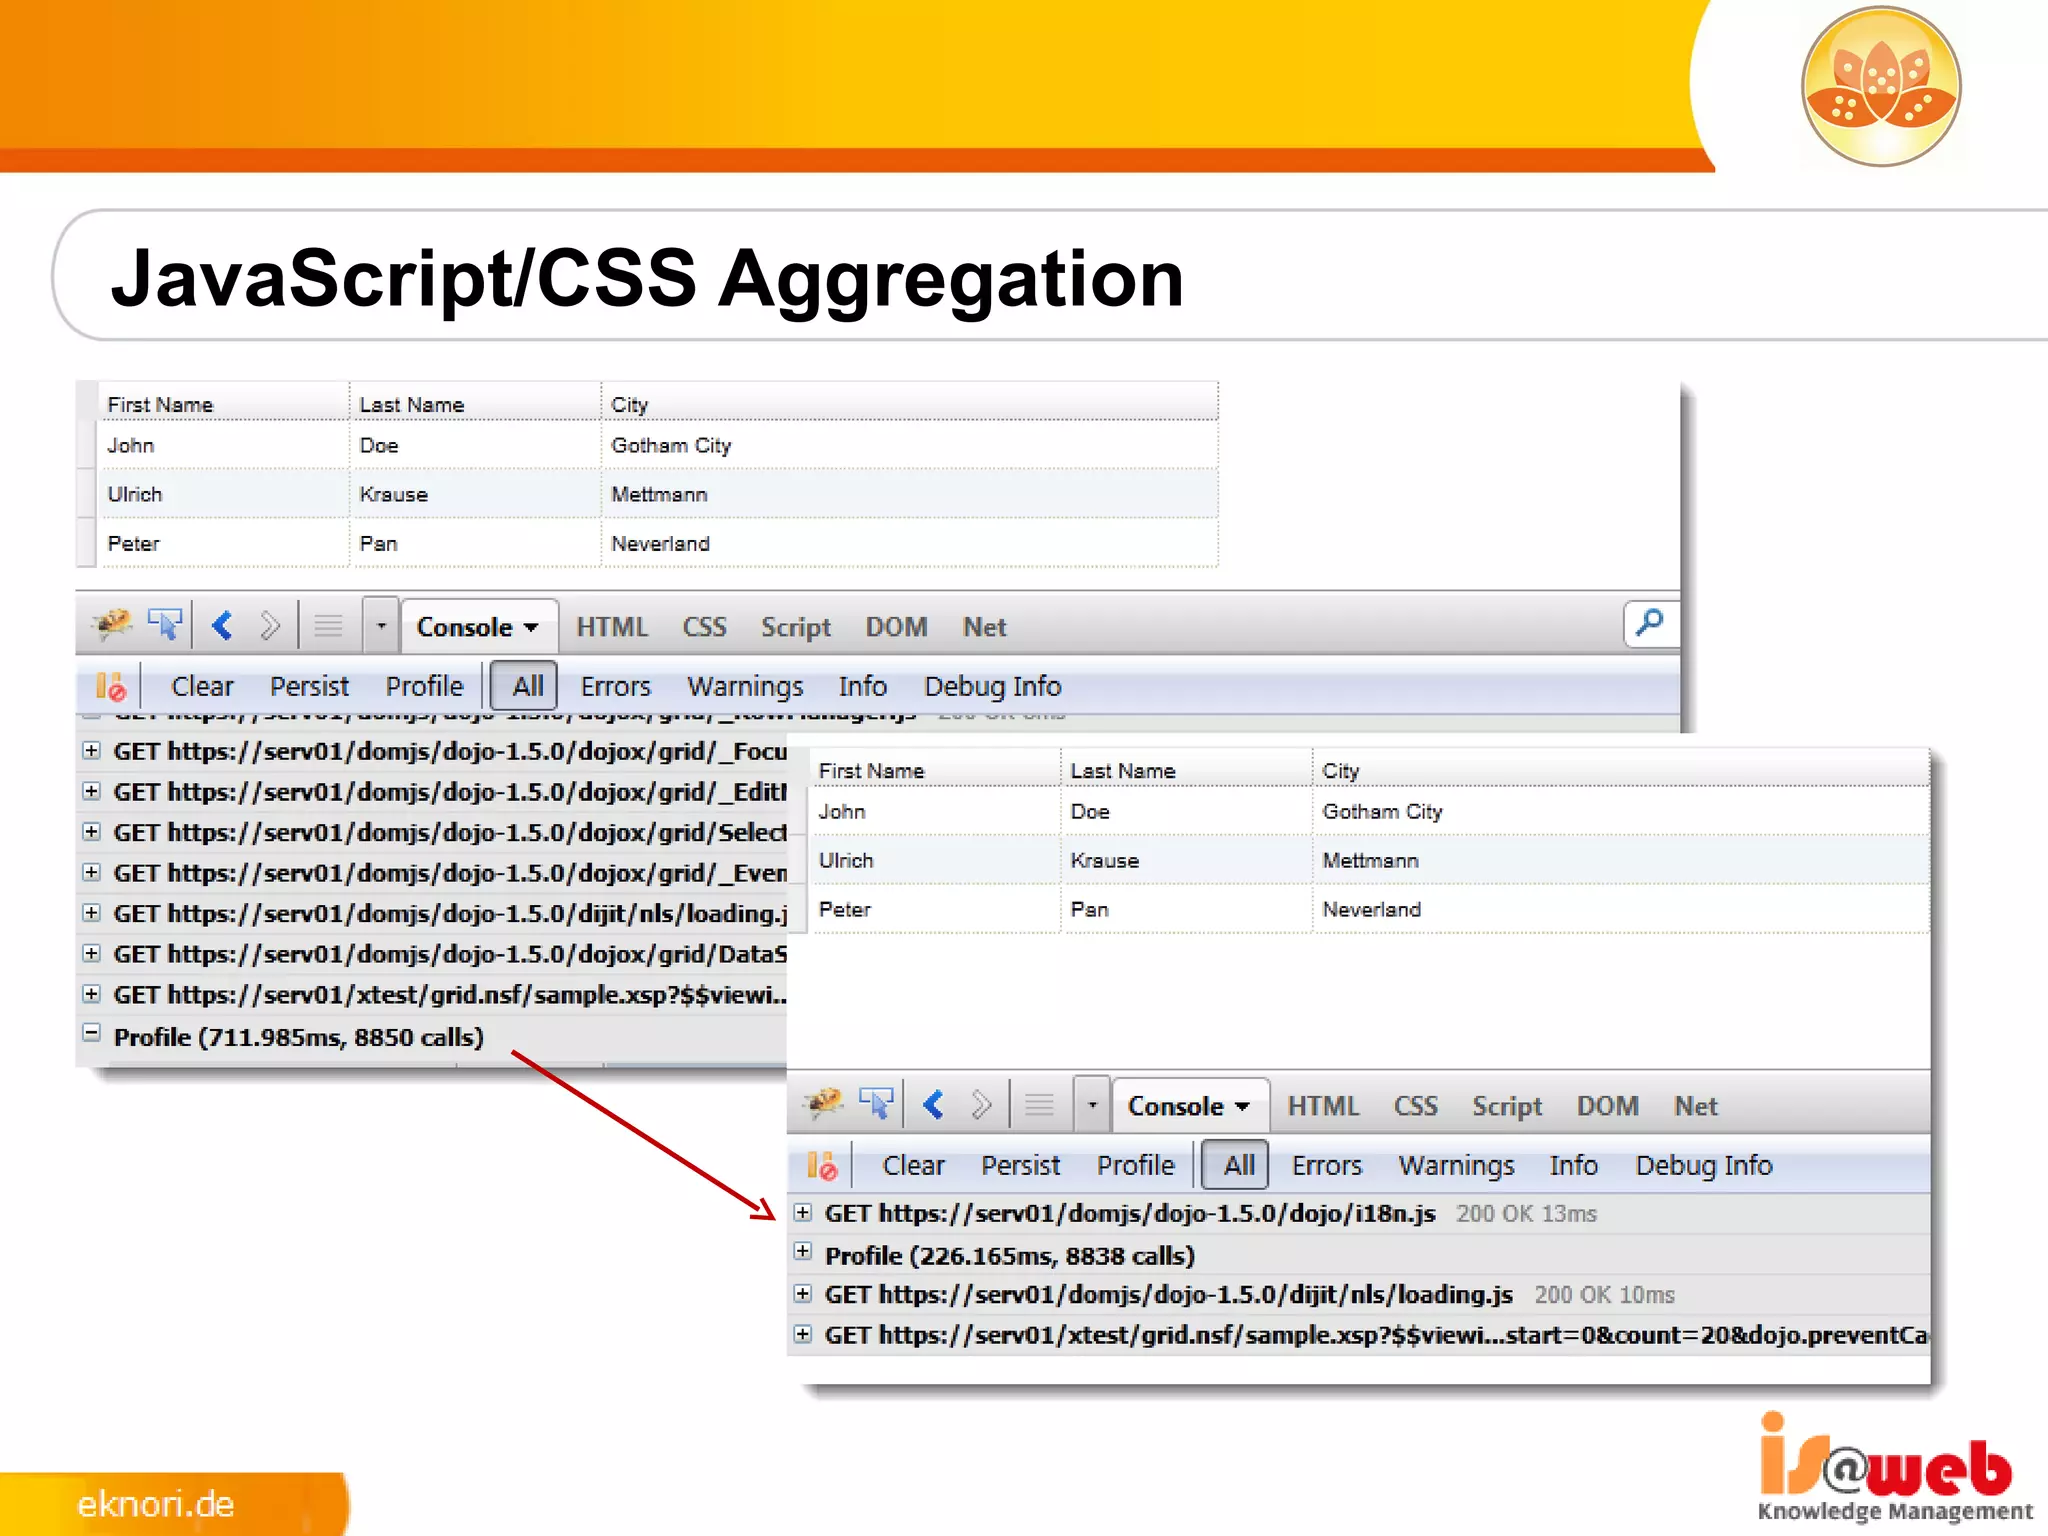Click Profile in lower console toolbar
This screenshot has height=1536, width=2048.
click(x=1135, y=1165)
